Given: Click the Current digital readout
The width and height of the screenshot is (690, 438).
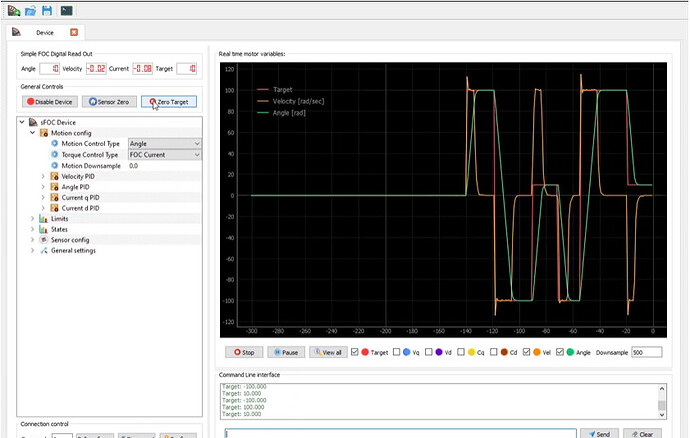Looking at the screenshot, I should (143, 69).
